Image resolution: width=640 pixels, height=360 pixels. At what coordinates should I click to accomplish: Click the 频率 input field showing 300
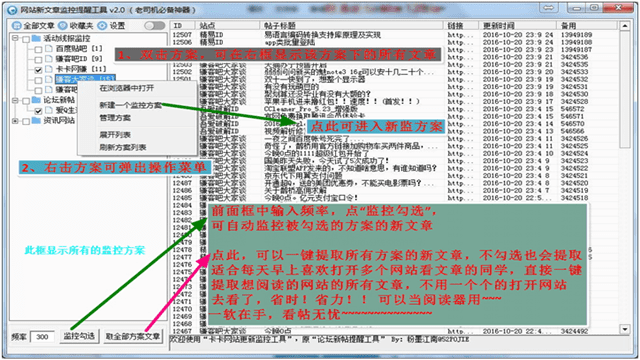coord(42,337)
